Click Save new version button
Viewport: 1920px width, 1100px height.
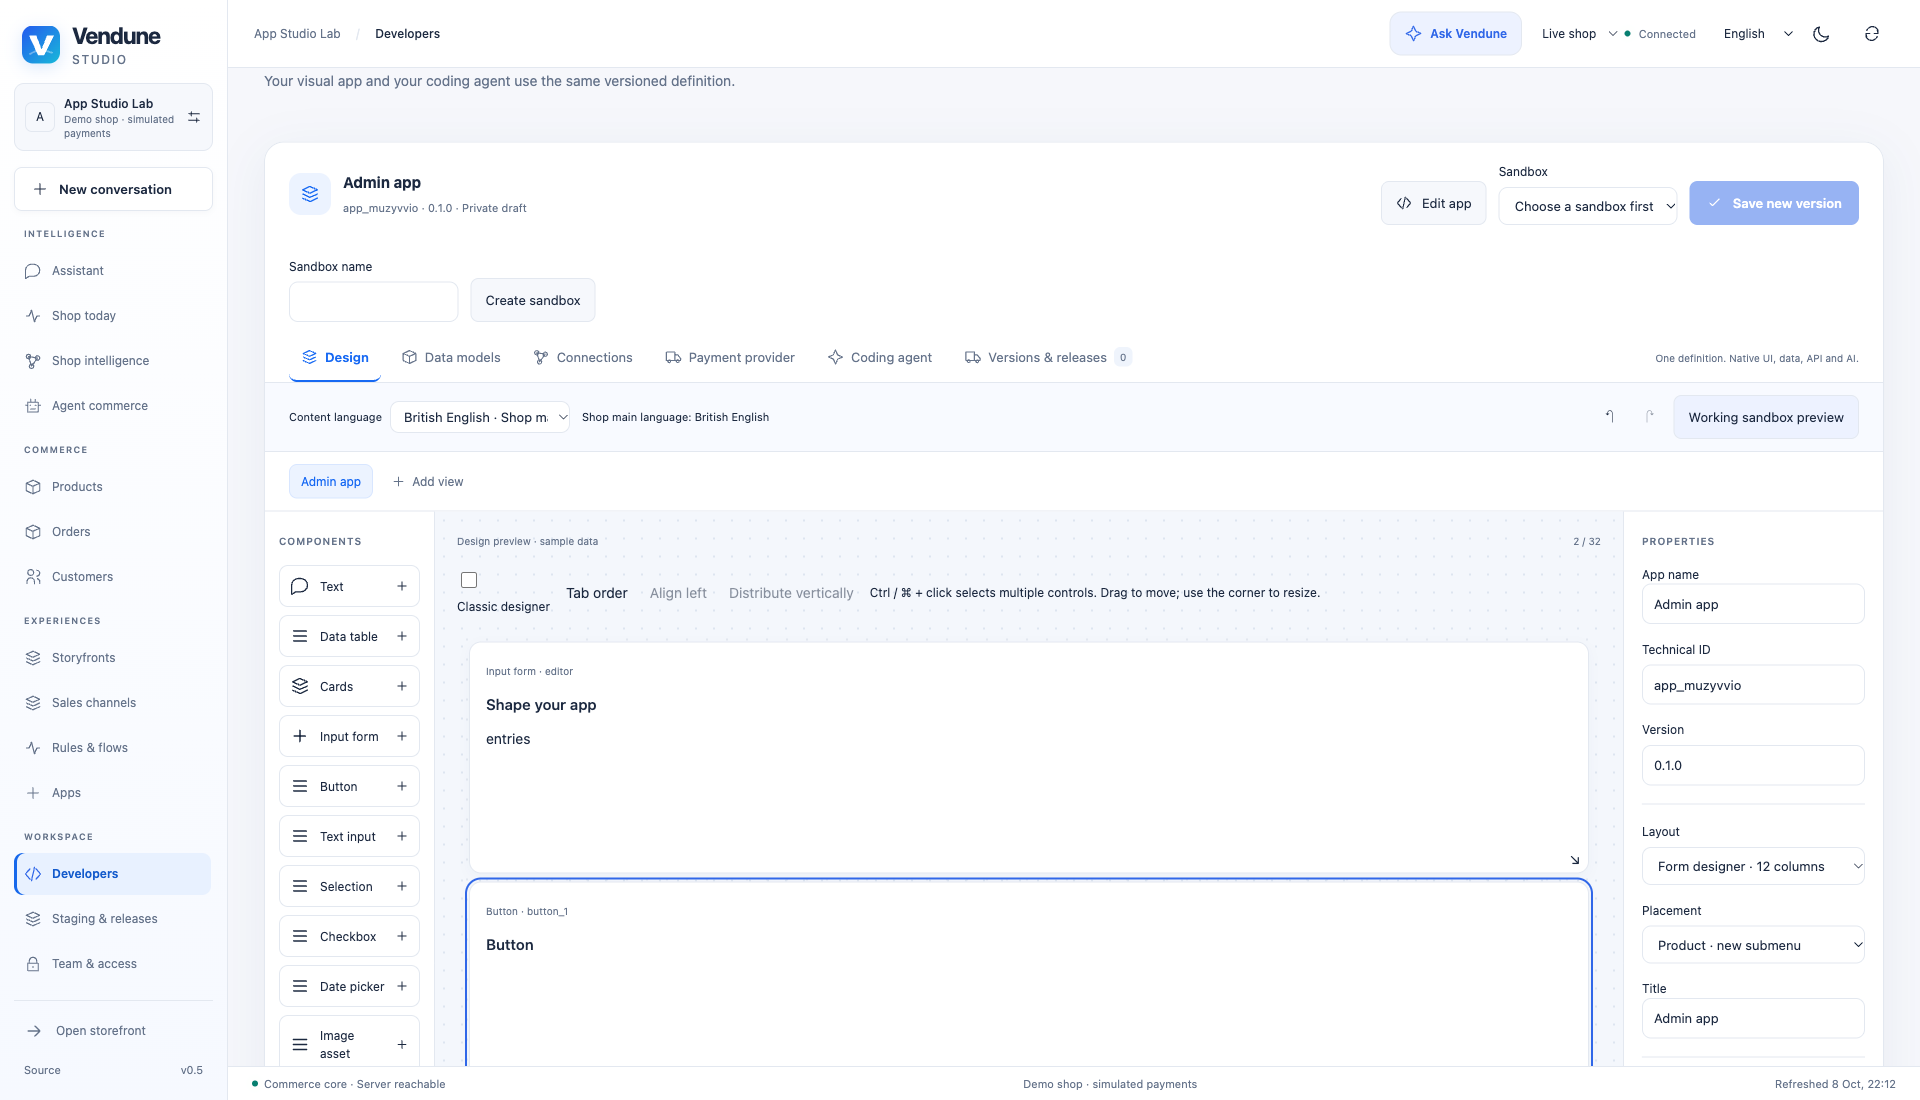1774,203
